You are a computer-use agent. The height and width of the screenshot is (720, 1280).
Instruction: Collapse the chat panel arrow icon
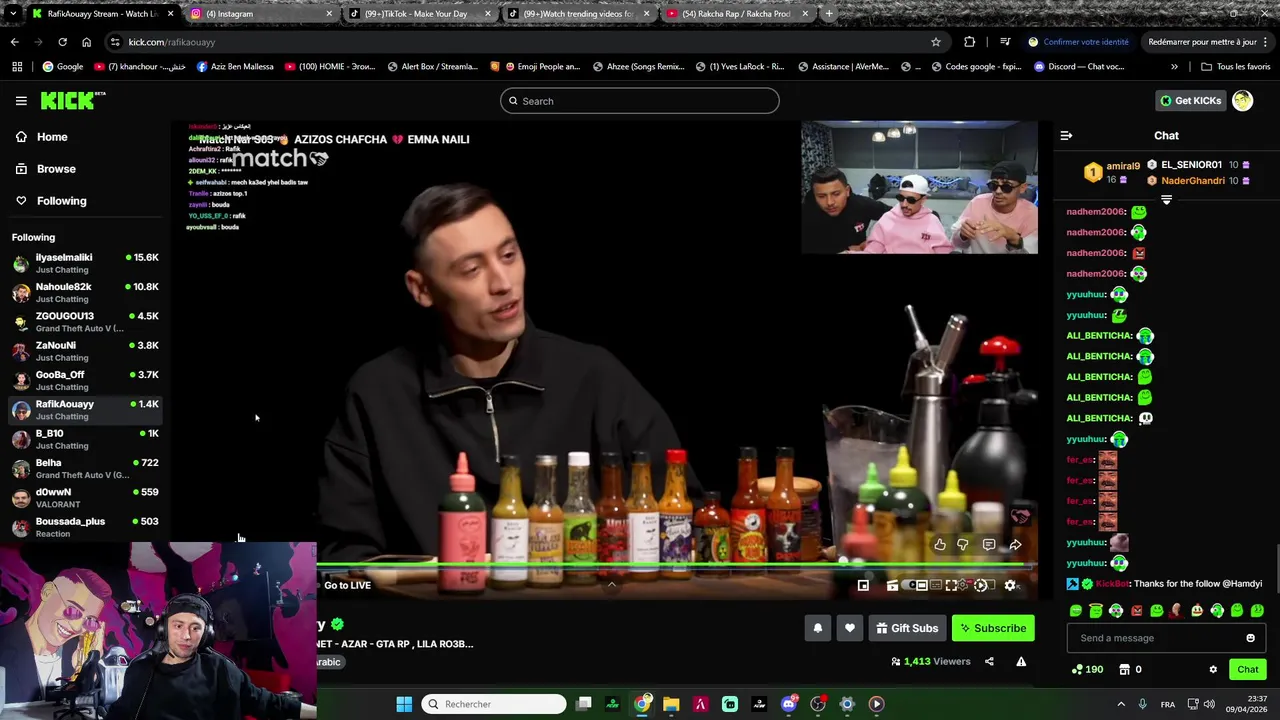pyautogui.click(x=1066, y=135)
